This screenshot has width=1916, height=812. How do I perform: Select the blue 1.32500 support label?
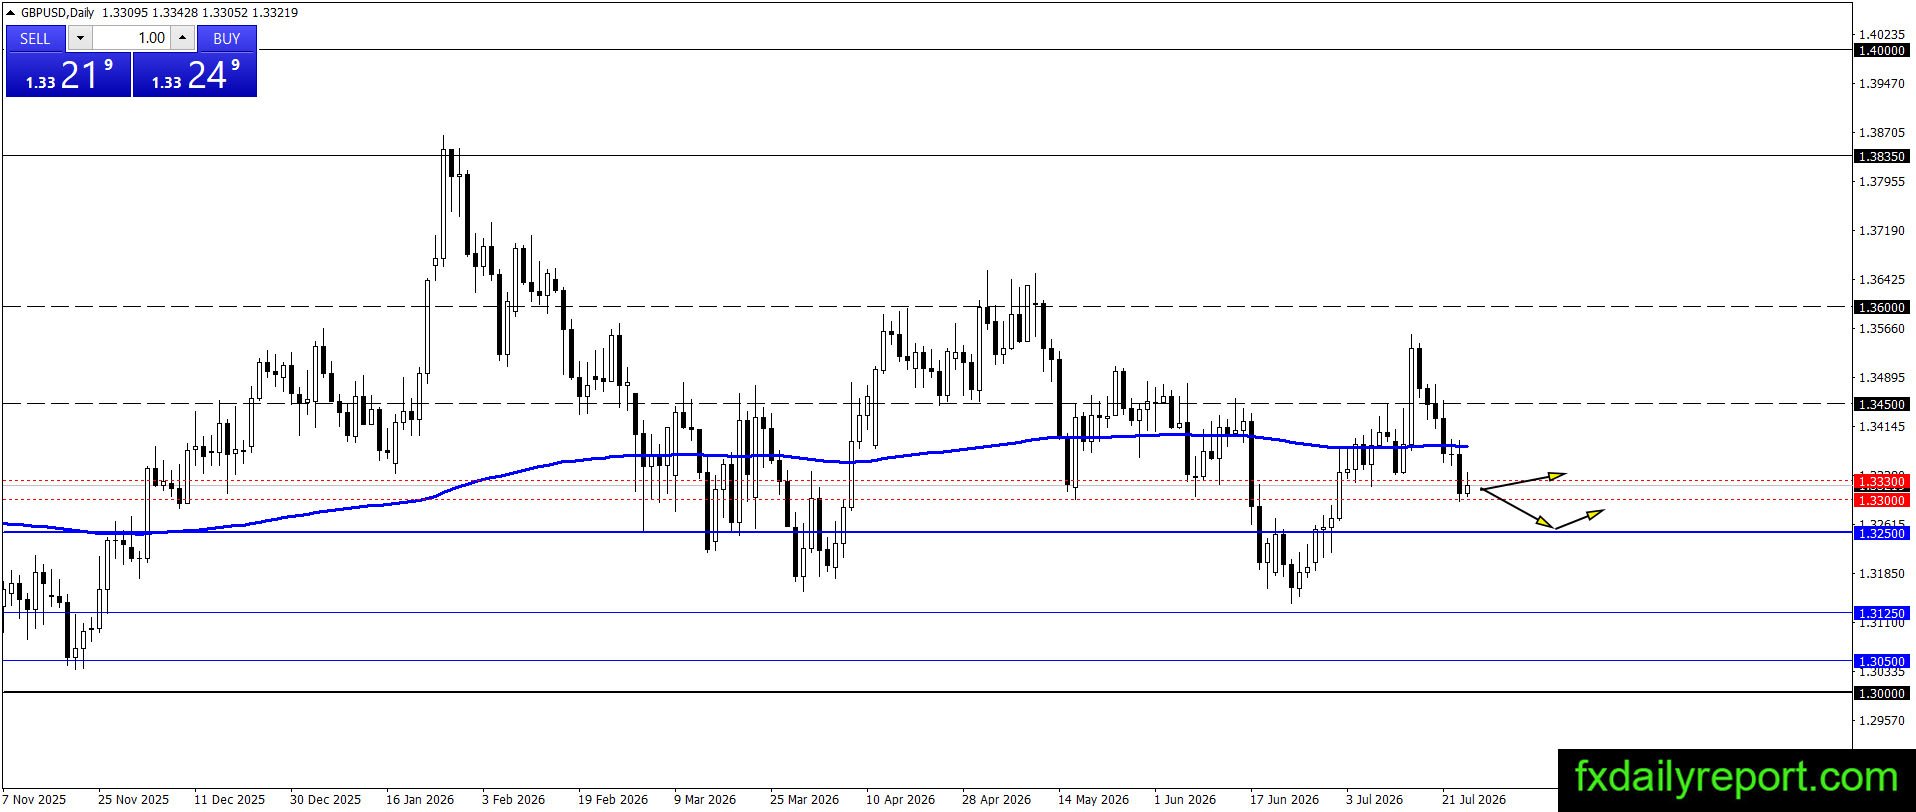pos(1881,533)
